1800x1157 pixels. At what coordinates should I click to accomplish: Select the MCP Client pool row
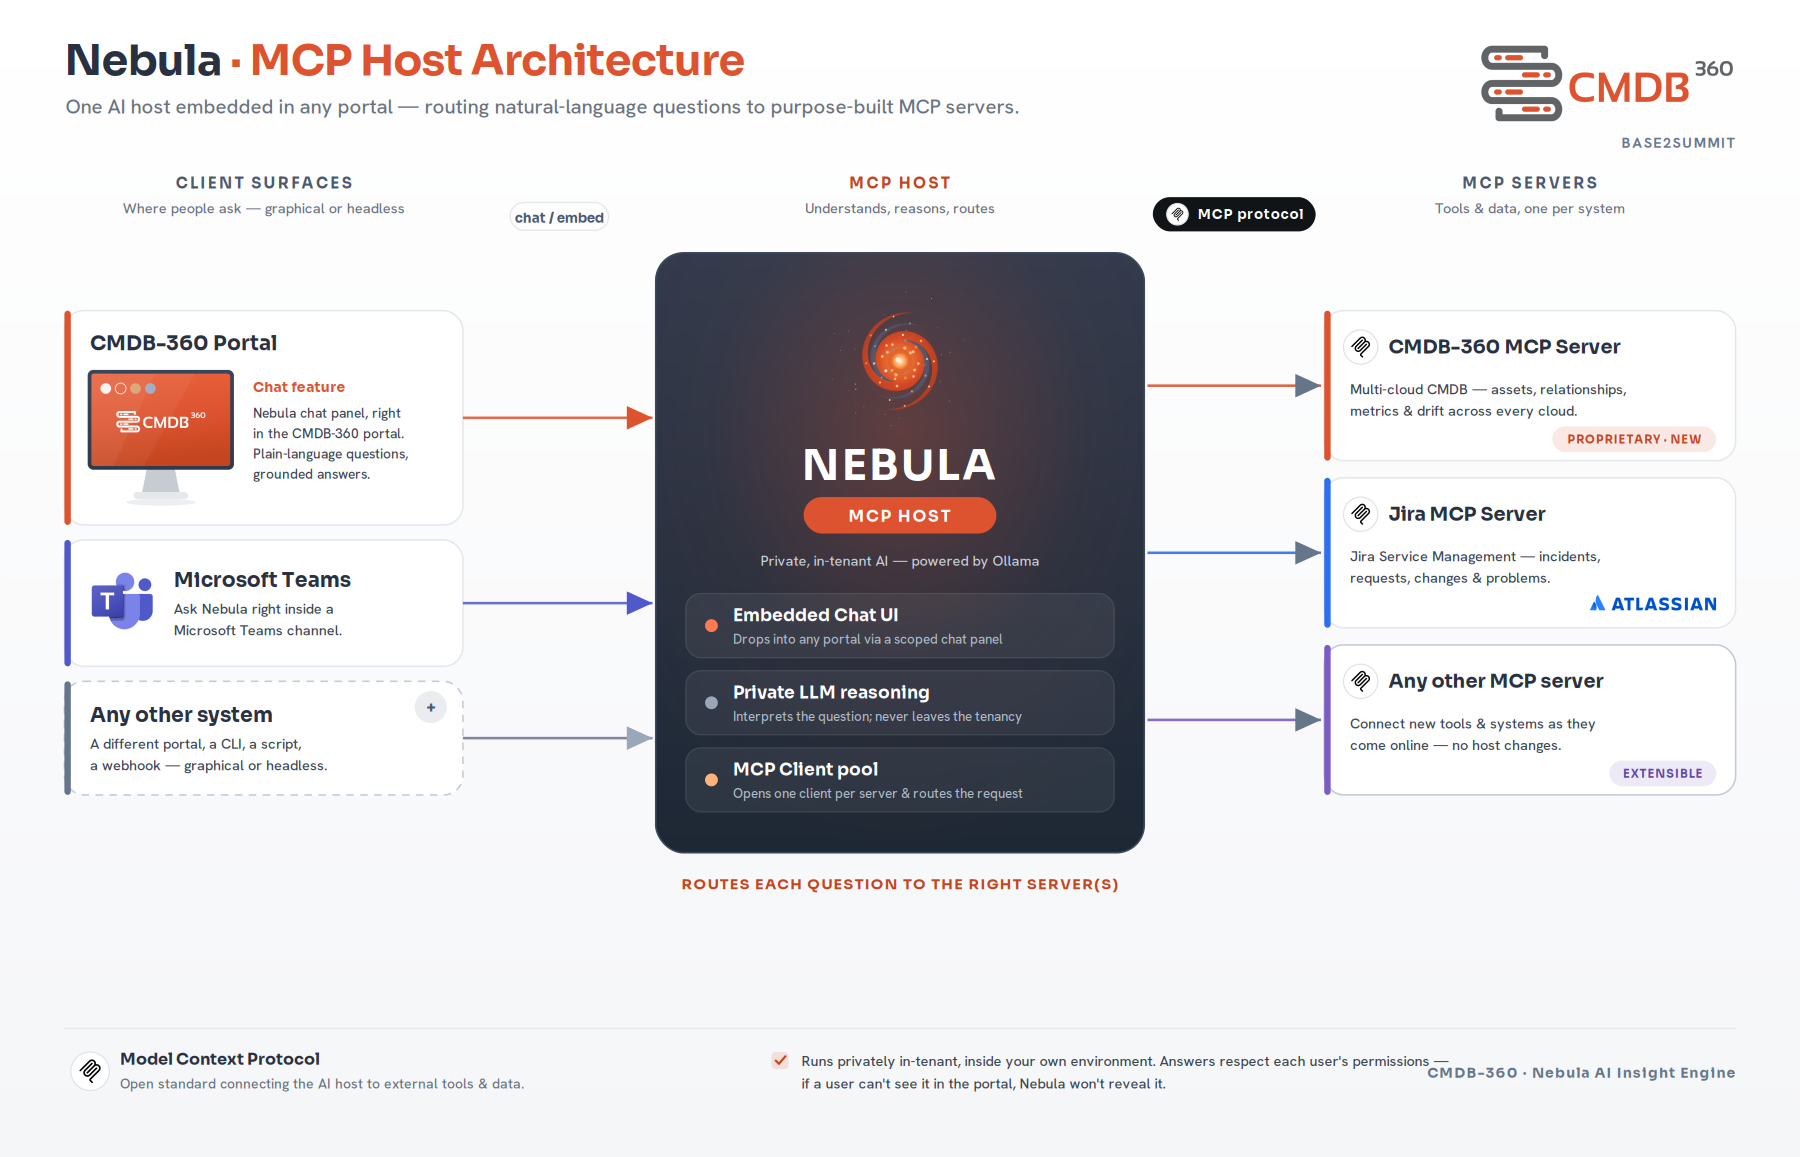(x=900, y=780)
